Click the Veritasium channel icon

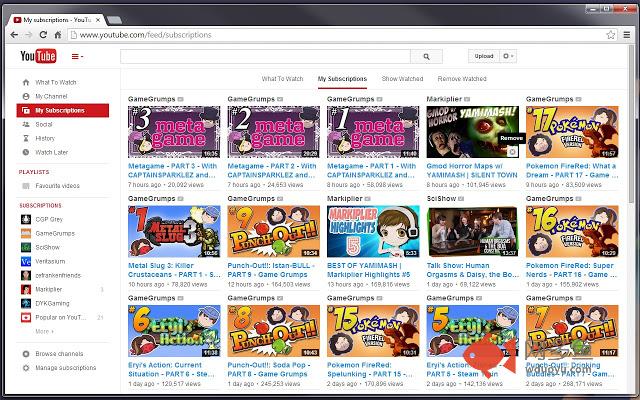tap(26, 261)
